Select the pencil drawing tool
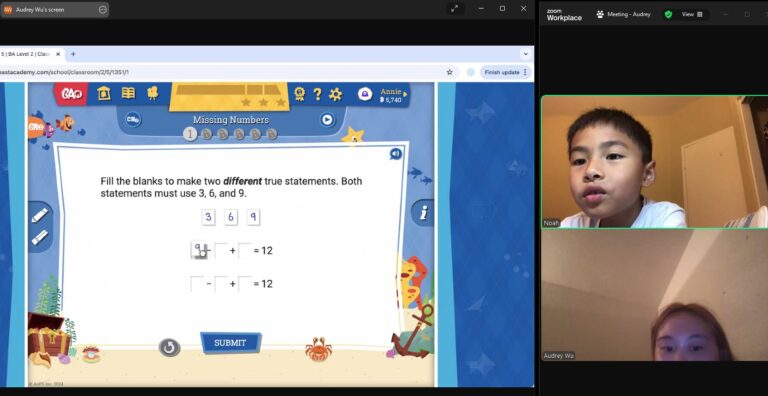The image size is (768, 396). (x=39, y=216)
